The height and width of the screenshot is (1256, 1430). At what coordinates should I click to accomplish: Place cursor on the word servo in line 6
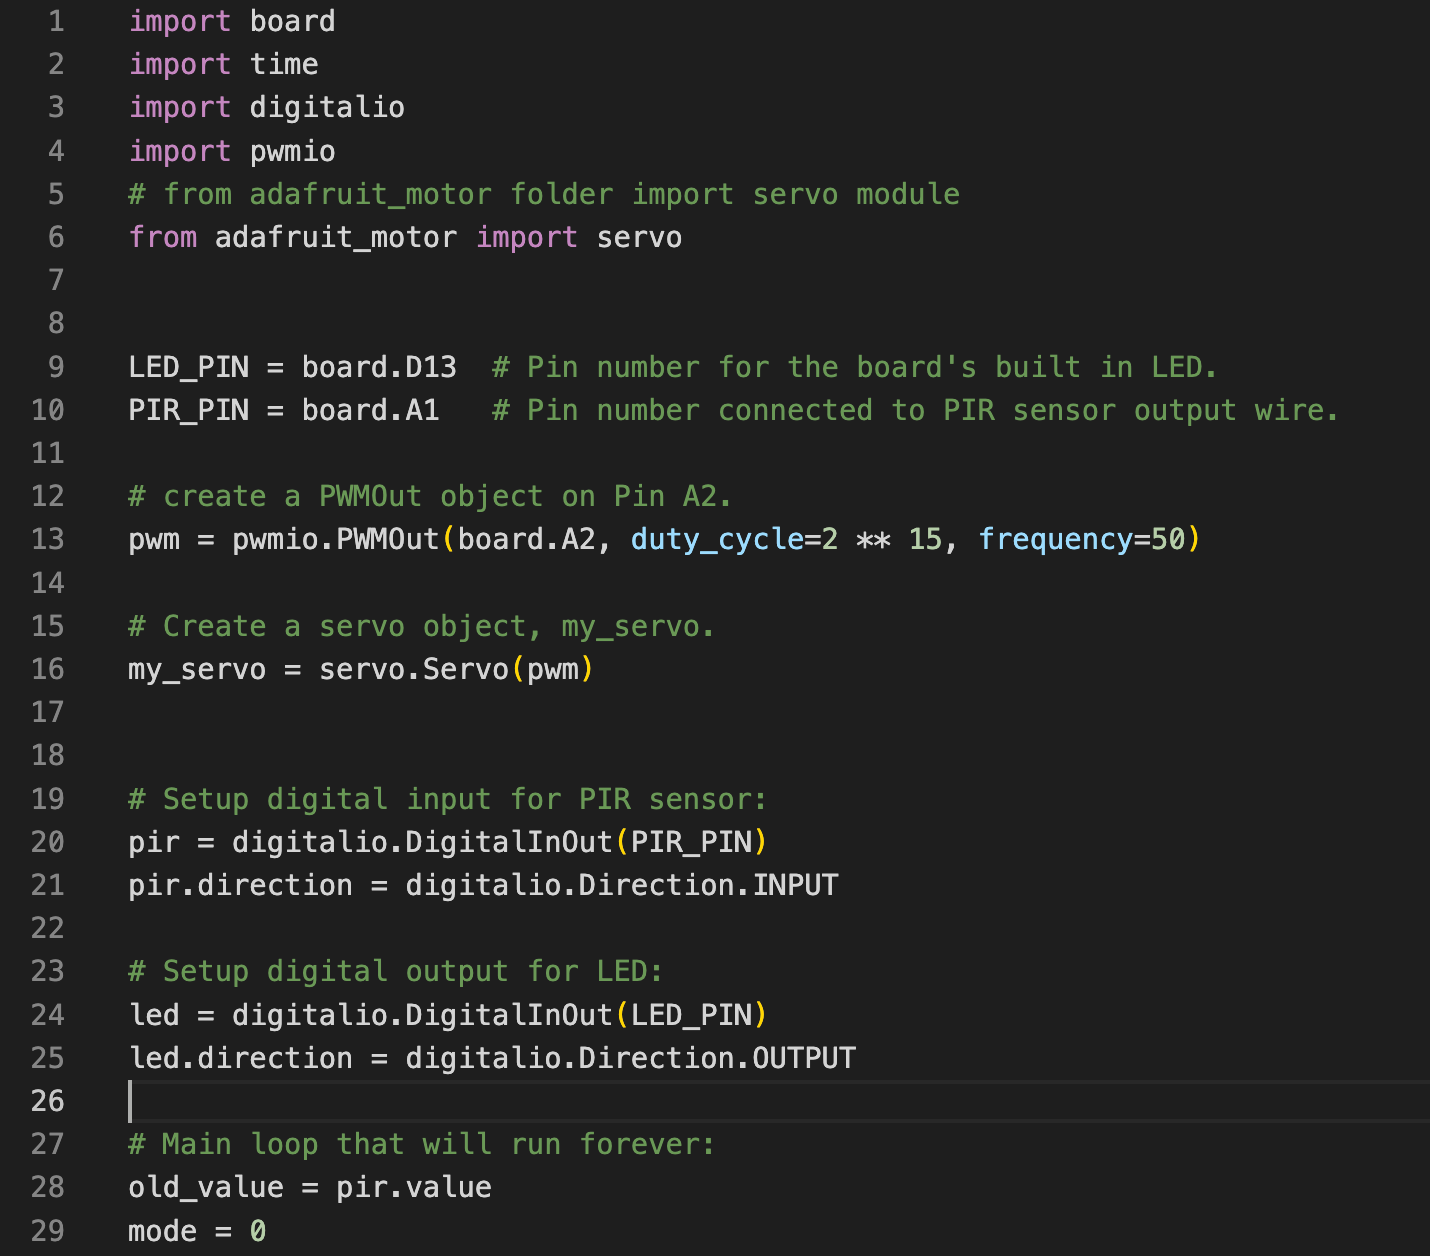pyautogui.click(x=639, y=237)
